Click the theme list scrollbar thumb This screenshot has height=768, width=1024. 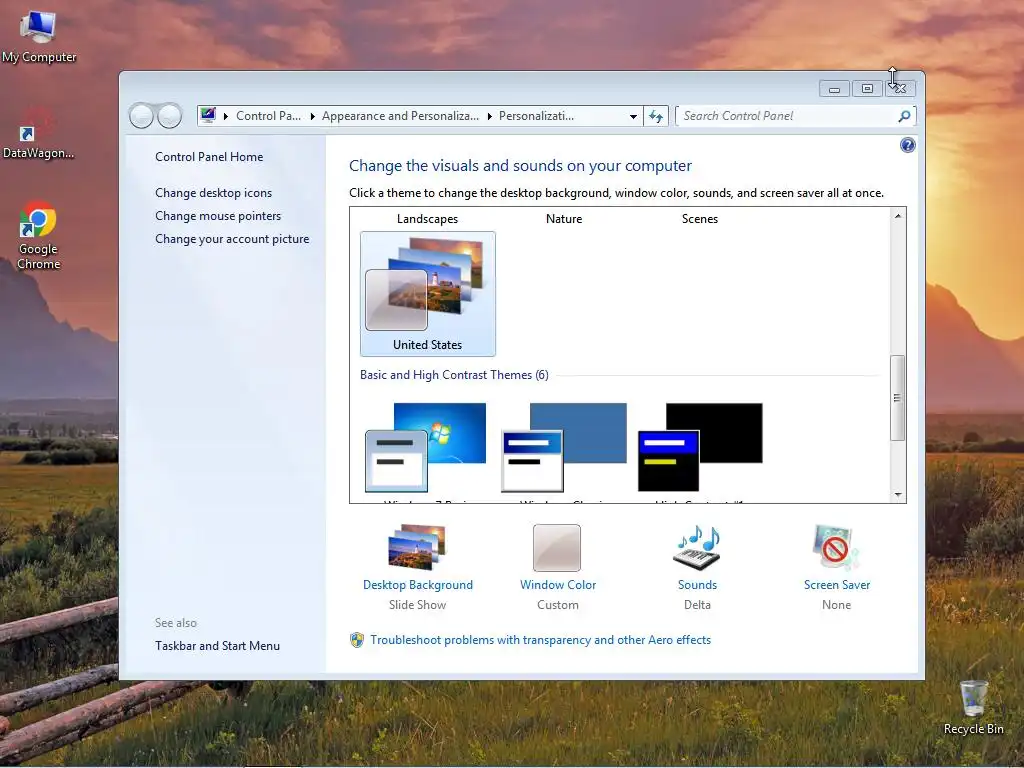(898, 398)
